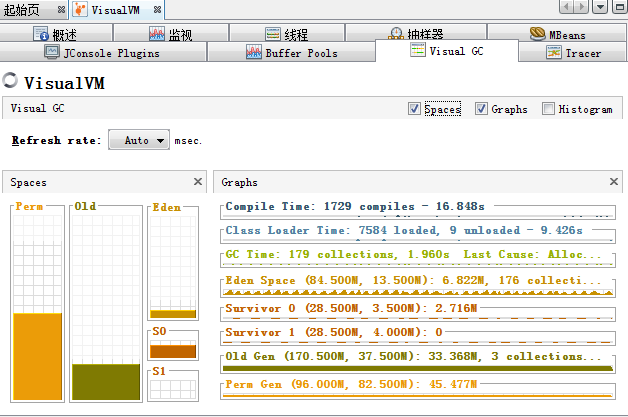Click the 抽样器 sampler stopwatch icon

396,34
